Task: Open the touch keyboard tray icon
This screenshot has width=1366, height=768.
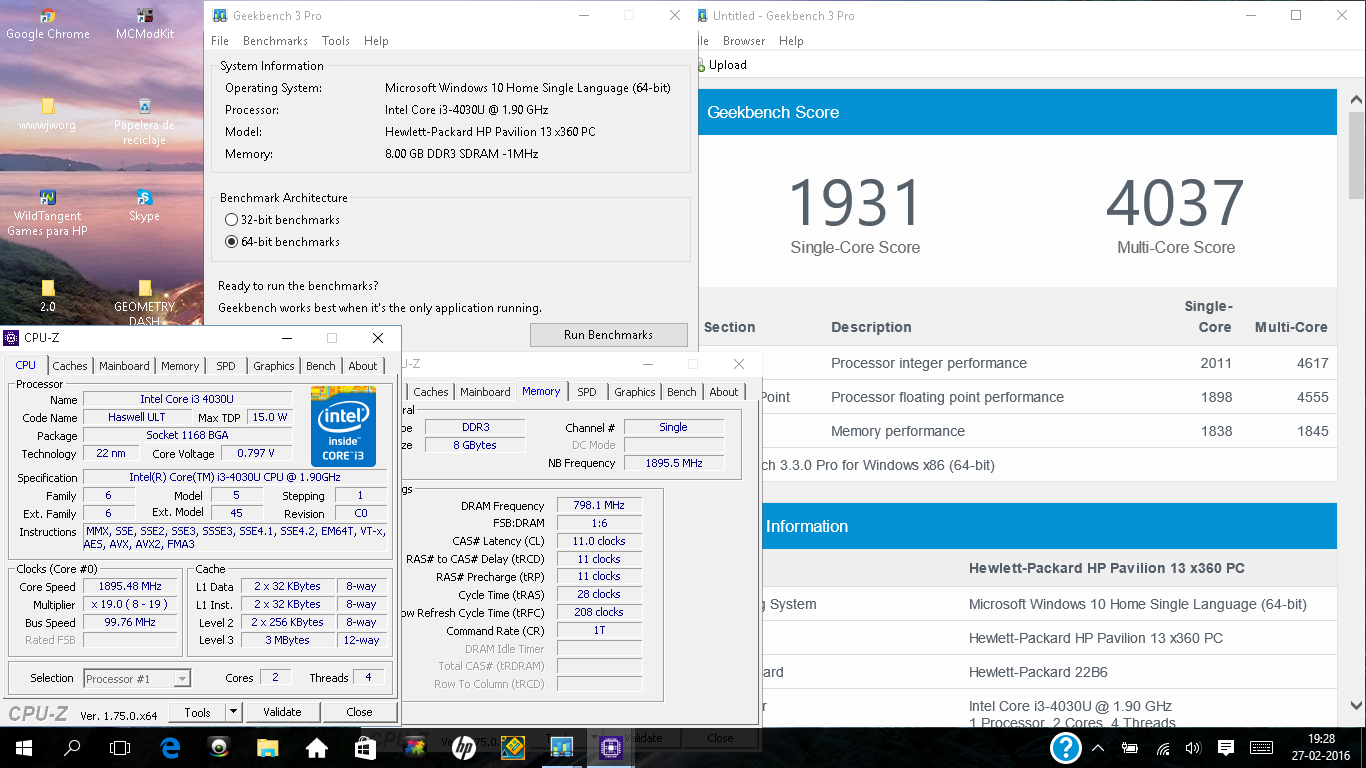Action: pos(1261,747)
